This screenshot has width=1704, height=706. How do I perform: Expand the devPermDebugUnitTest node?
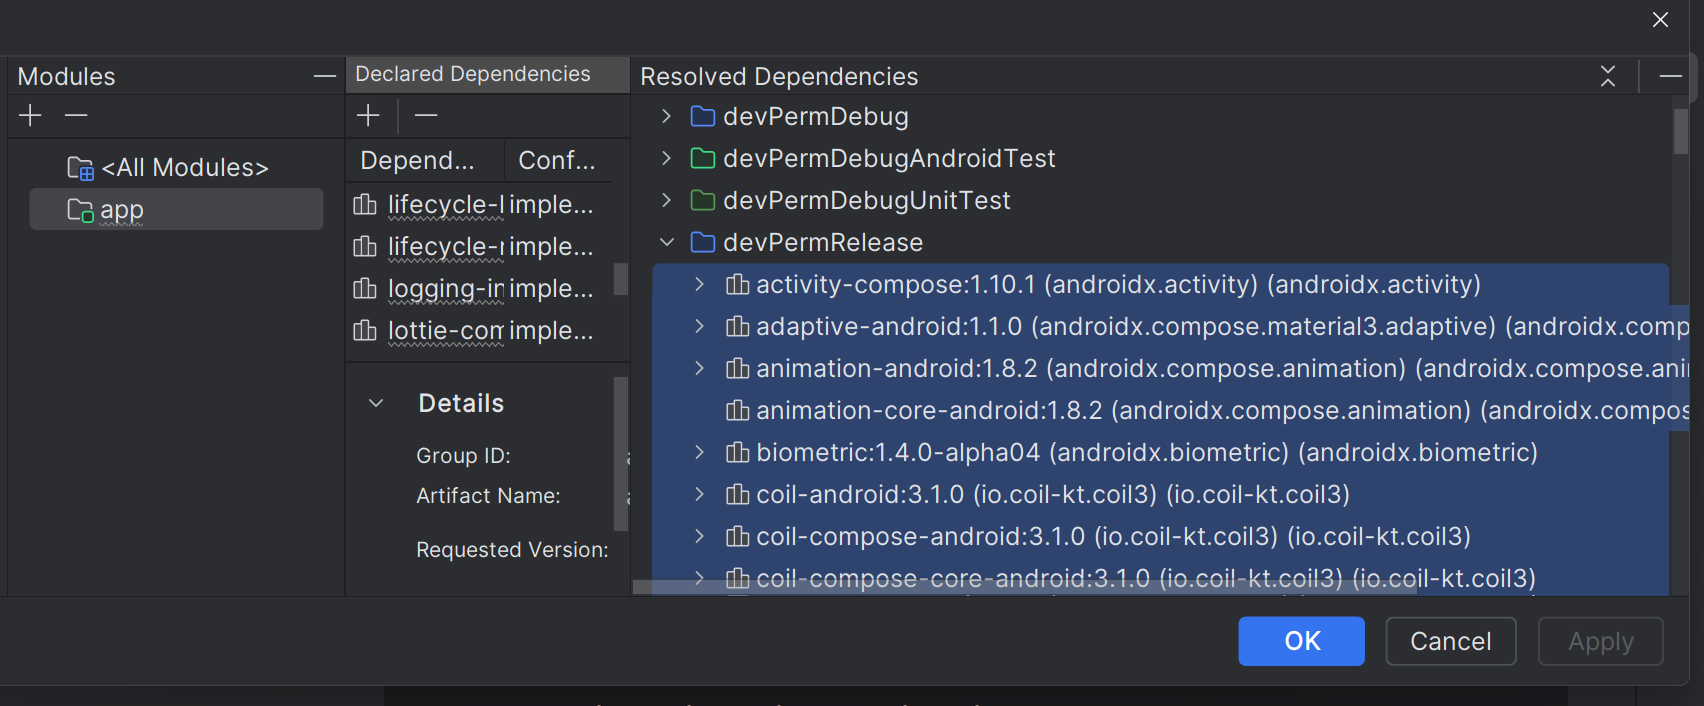(x=666, y=200)
